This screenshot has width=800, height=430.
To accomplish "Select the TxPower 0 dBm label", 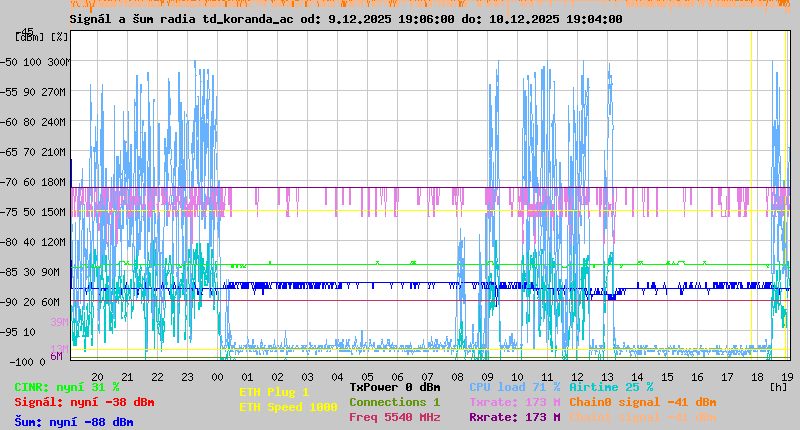I will 395,387.
